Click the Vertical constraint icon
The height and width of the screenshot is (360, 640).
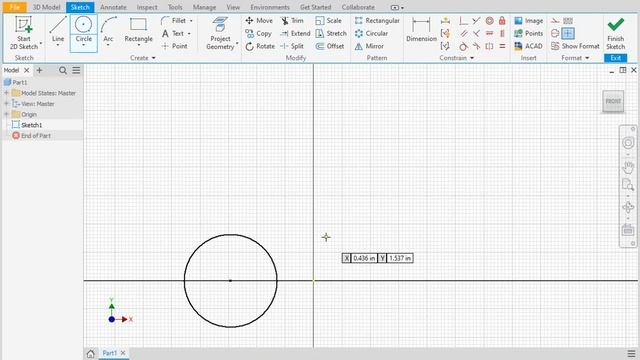tap(502, 33)
